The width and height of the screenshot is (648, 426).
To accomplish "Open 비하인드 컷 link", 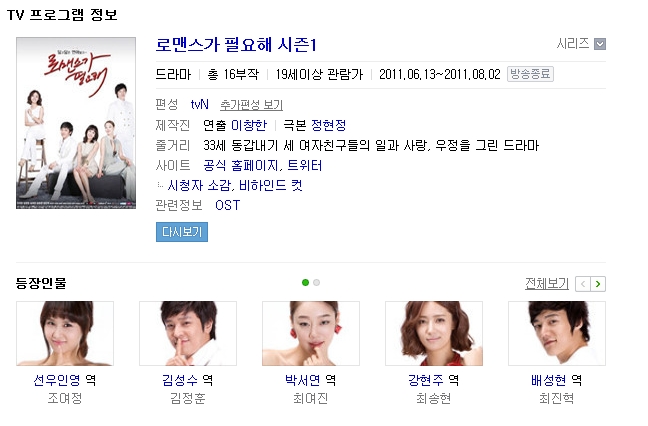I will 271,185.
